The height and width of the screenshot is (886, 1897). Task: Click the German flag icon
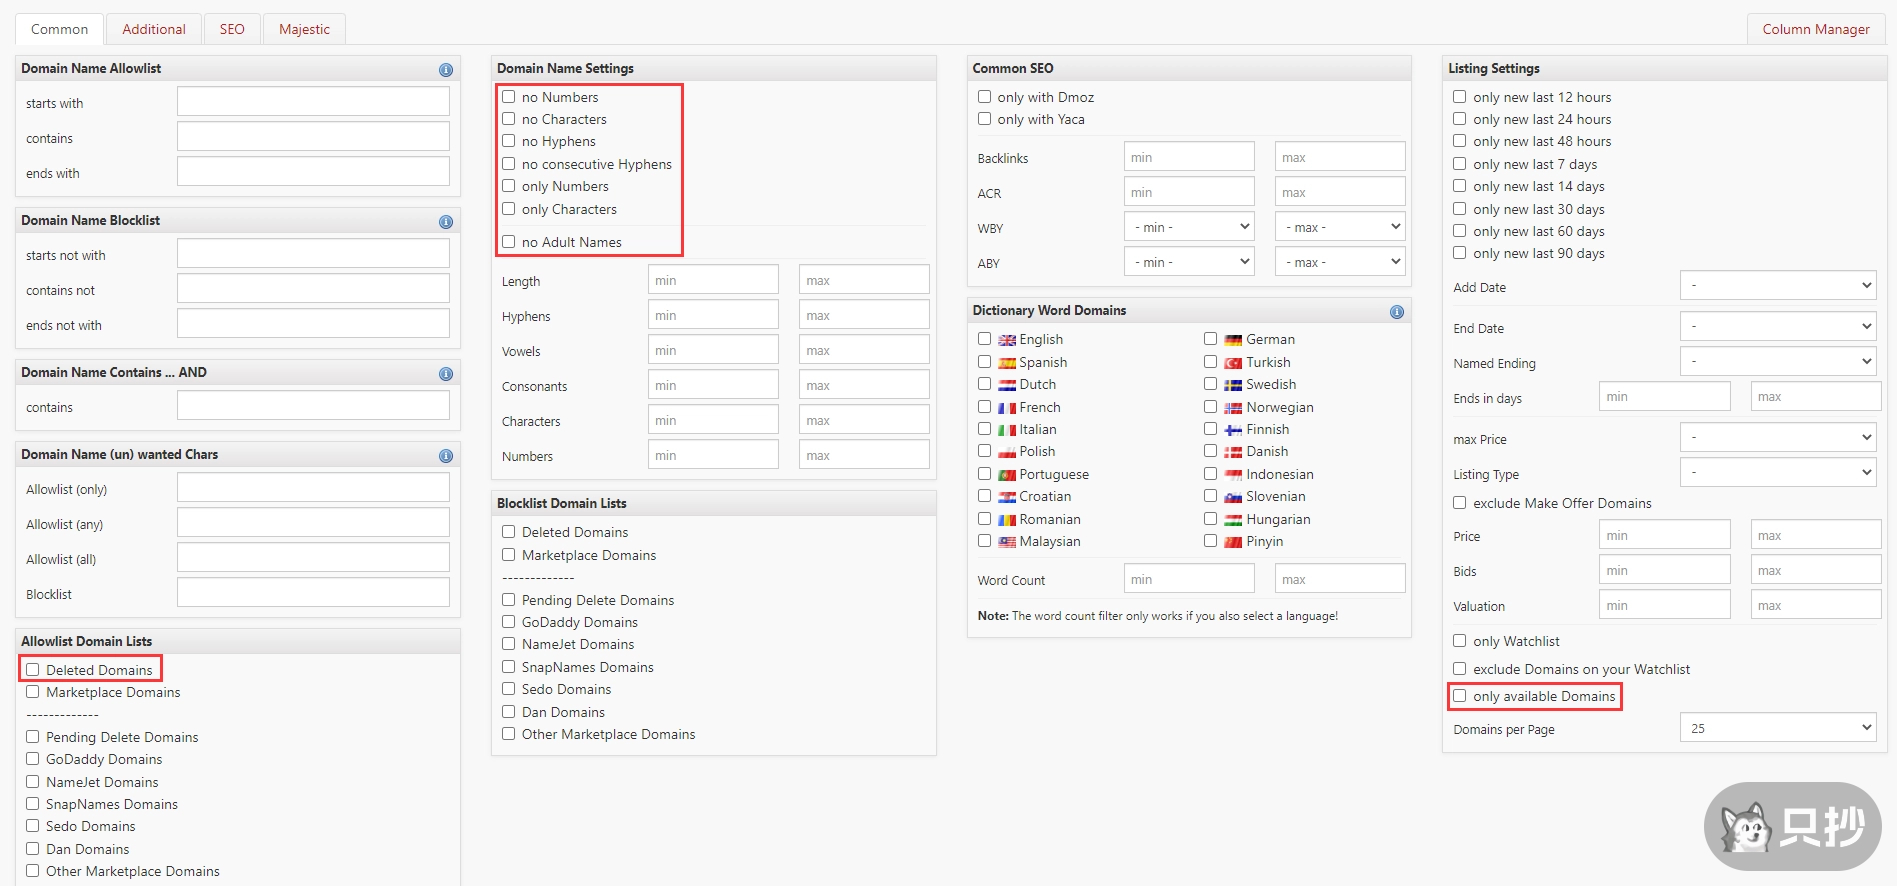(1233, 341)
